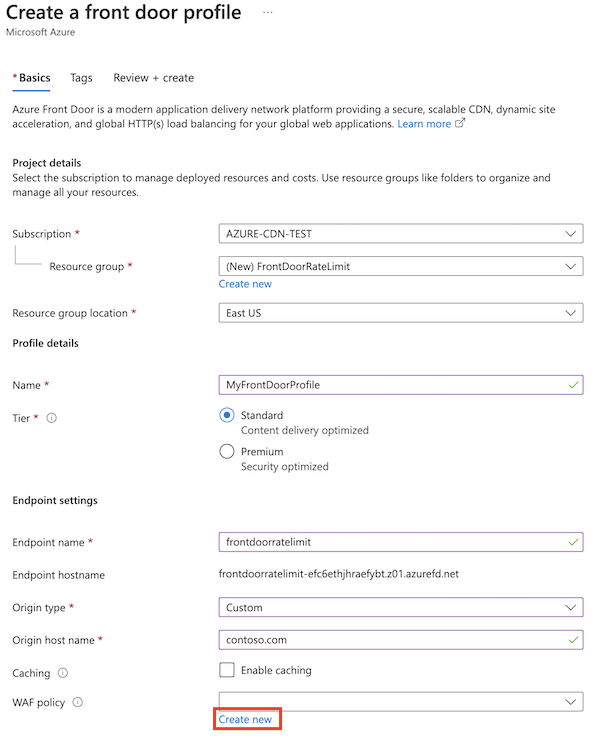This screenshot has height=747, width=600.
Task: Open the WAF policy dropdown
Action: [x=400, y=702]
